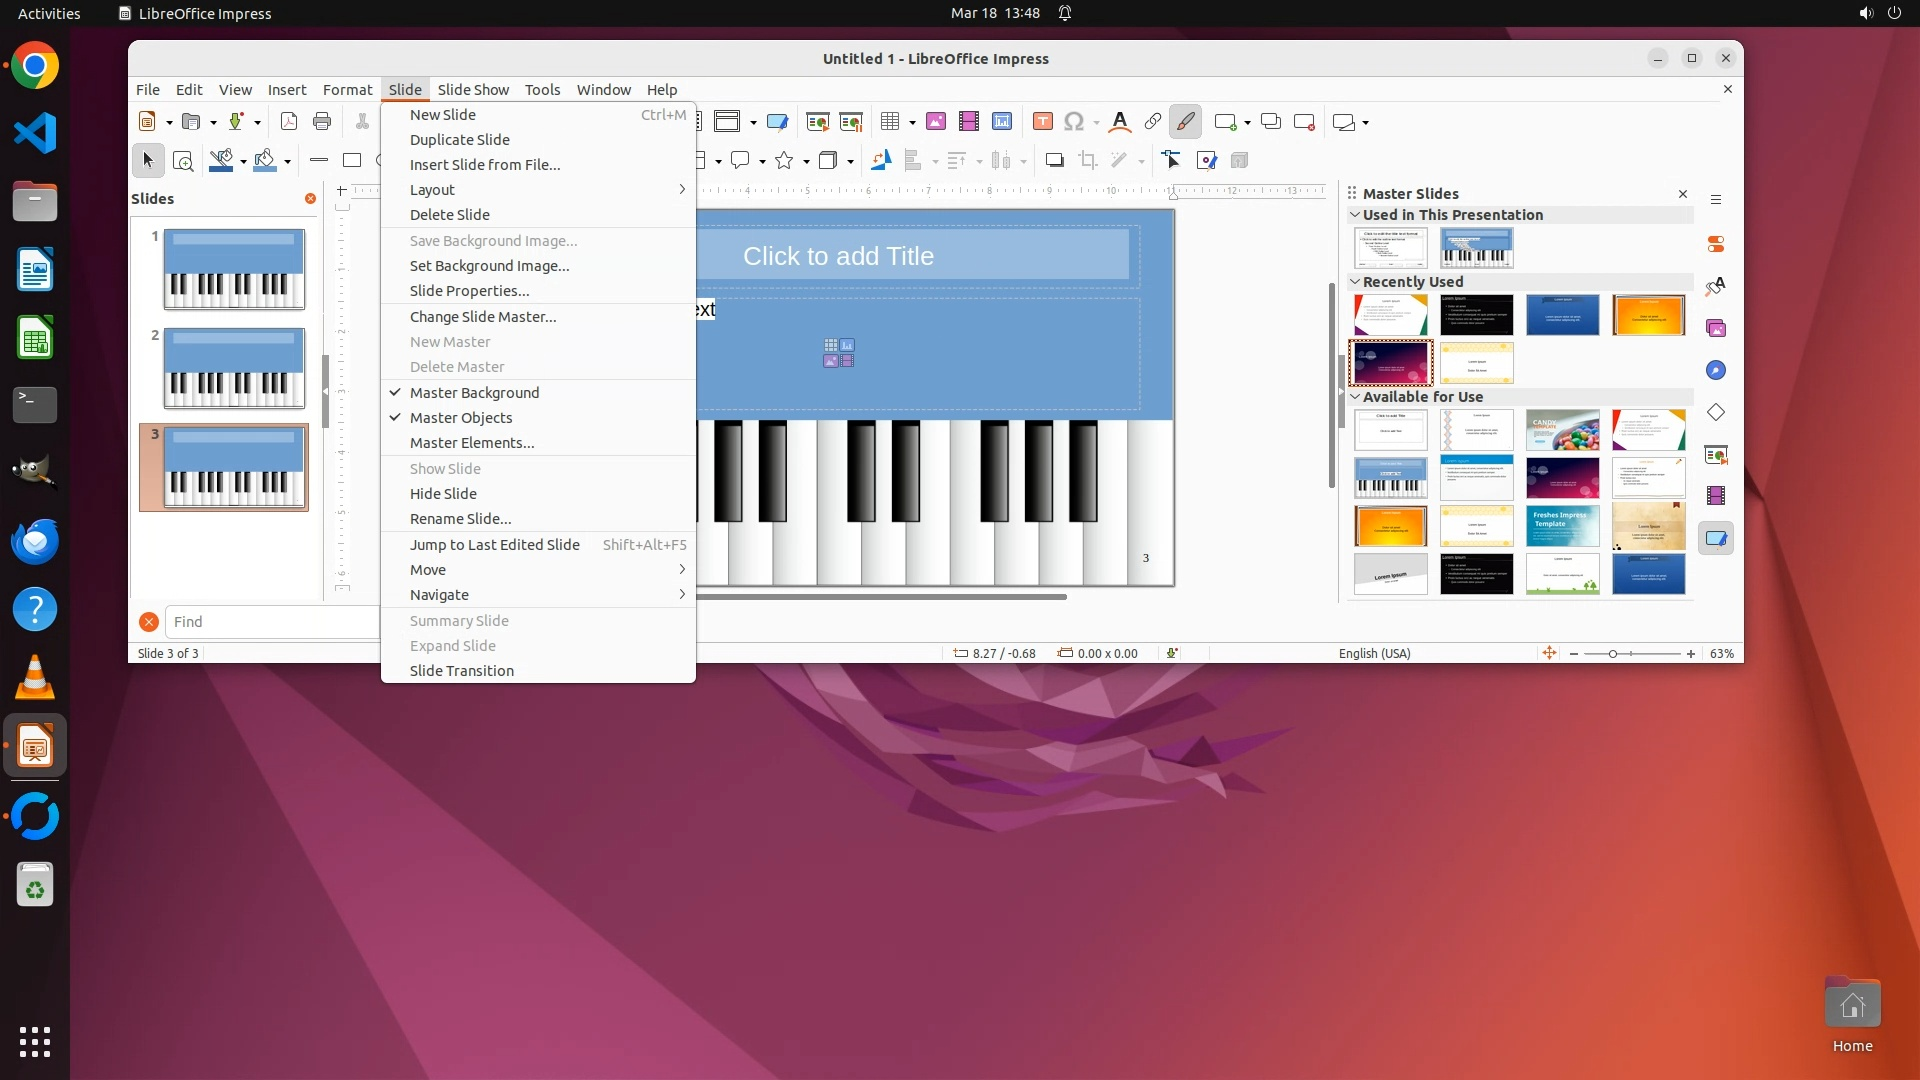Select the Rectangle shape tool
The height and width of the screenshot is (1080, 1920).
352,160
